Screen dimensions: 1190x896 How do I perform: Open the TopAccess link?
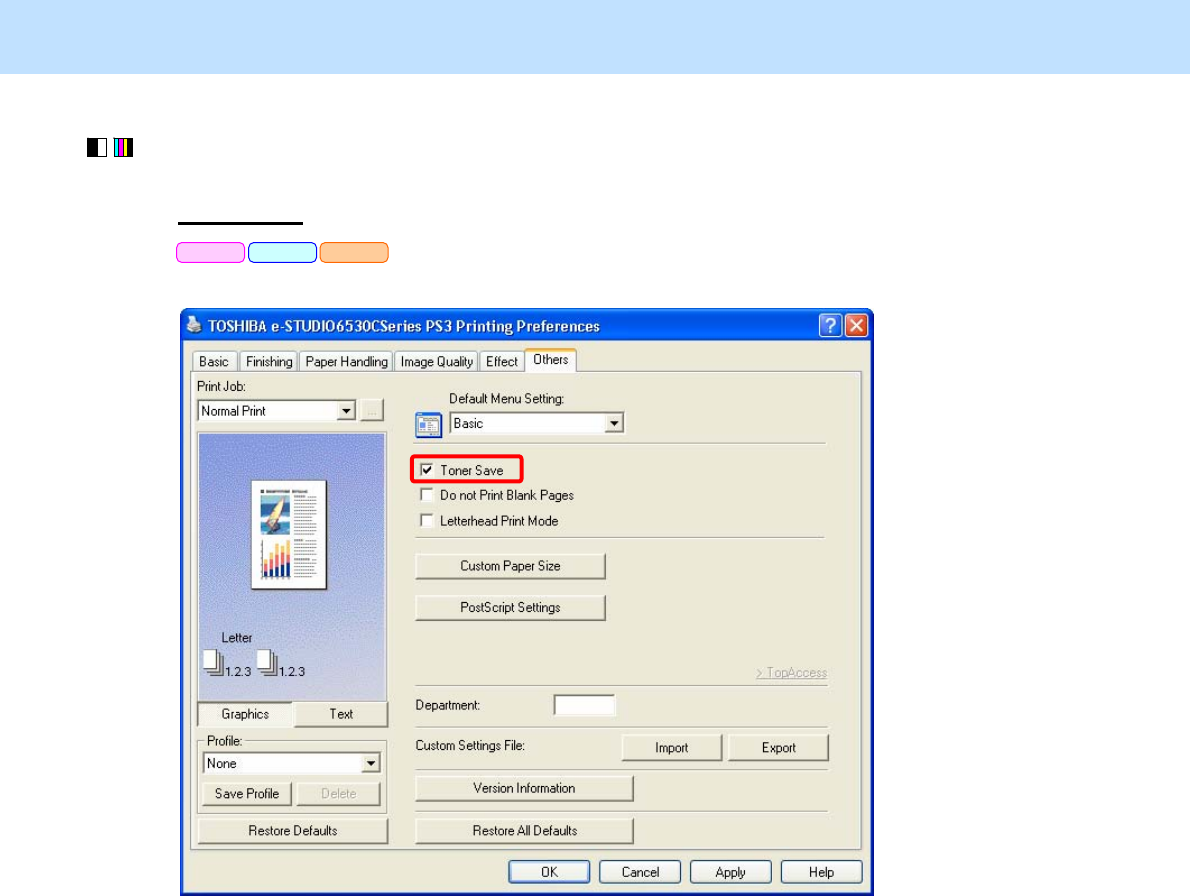coord(792,673)
